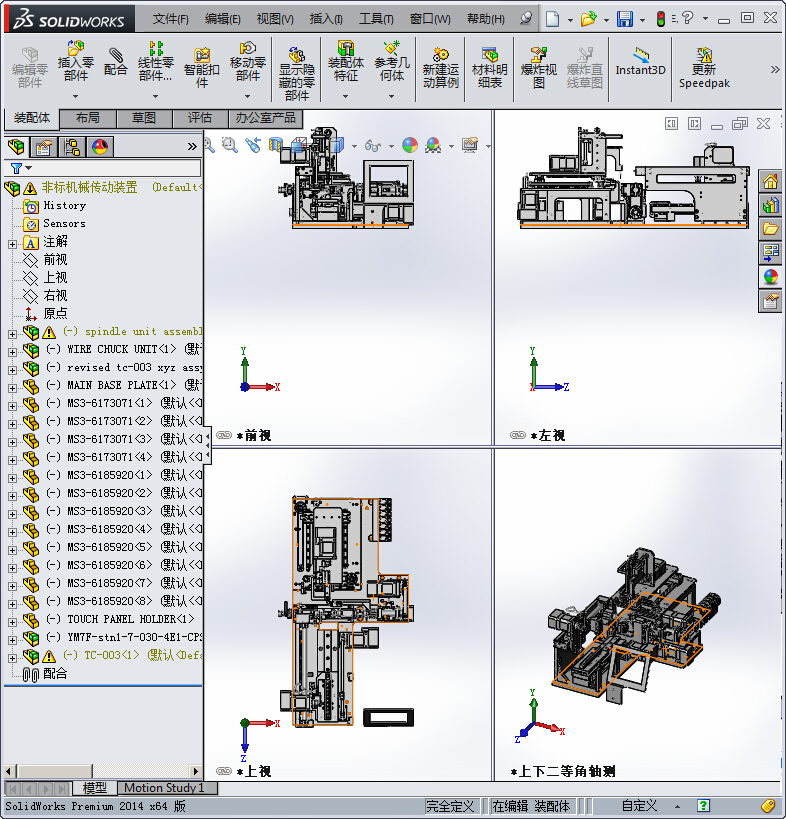Open Assembly Features (装配体特征) tool
Image resolution: width=786 pixels, height=819 pixels.
[x=345, y=48]
